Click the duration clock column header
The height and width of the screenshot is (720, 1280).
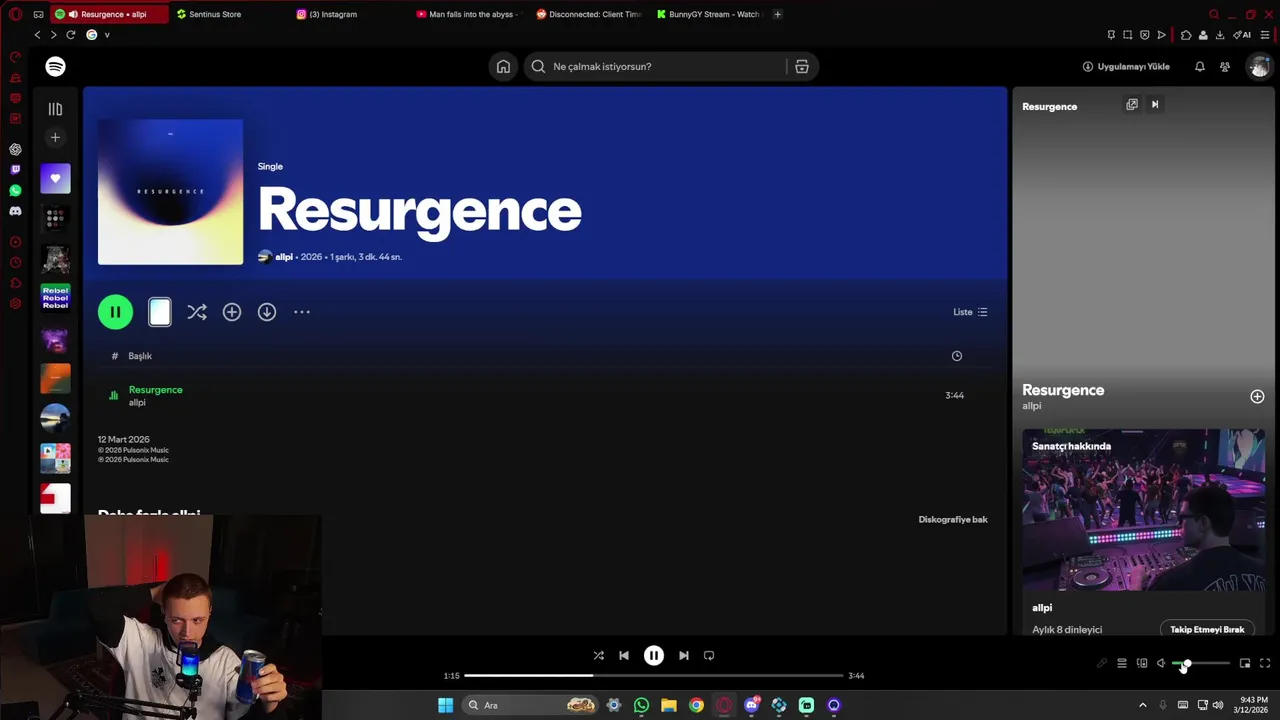point(957,356)
